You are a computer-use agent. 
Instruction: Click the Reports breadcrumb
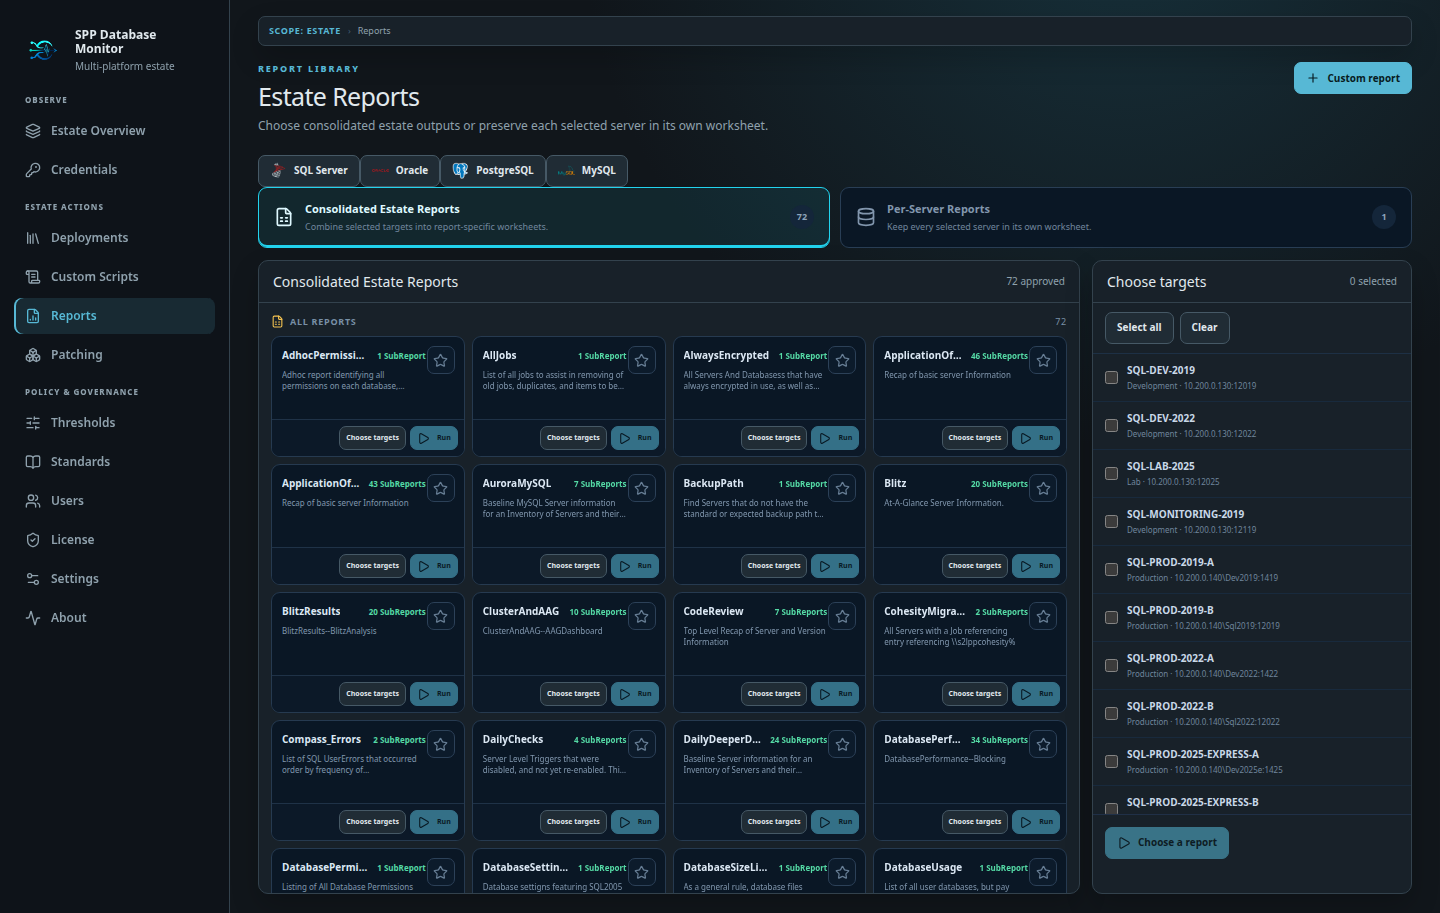[x=374, y=31]
